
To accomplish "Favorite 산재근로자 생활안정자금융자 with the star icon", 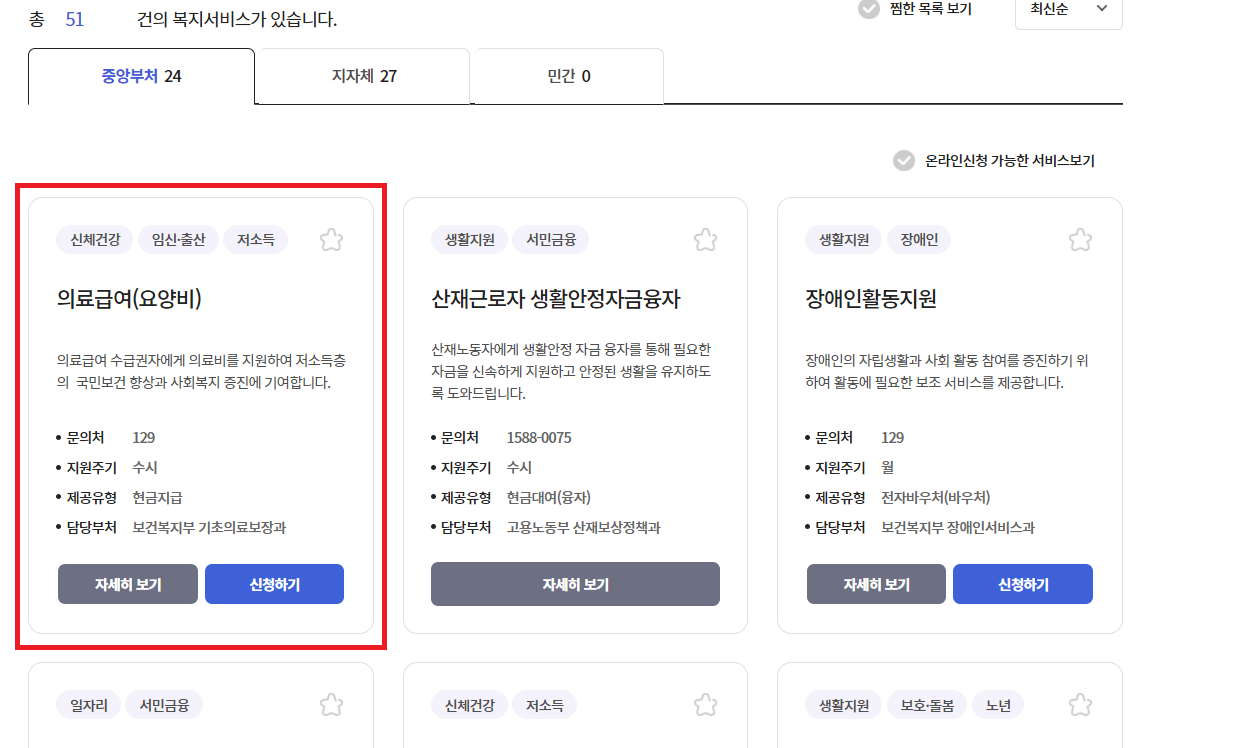I will 706,240.
